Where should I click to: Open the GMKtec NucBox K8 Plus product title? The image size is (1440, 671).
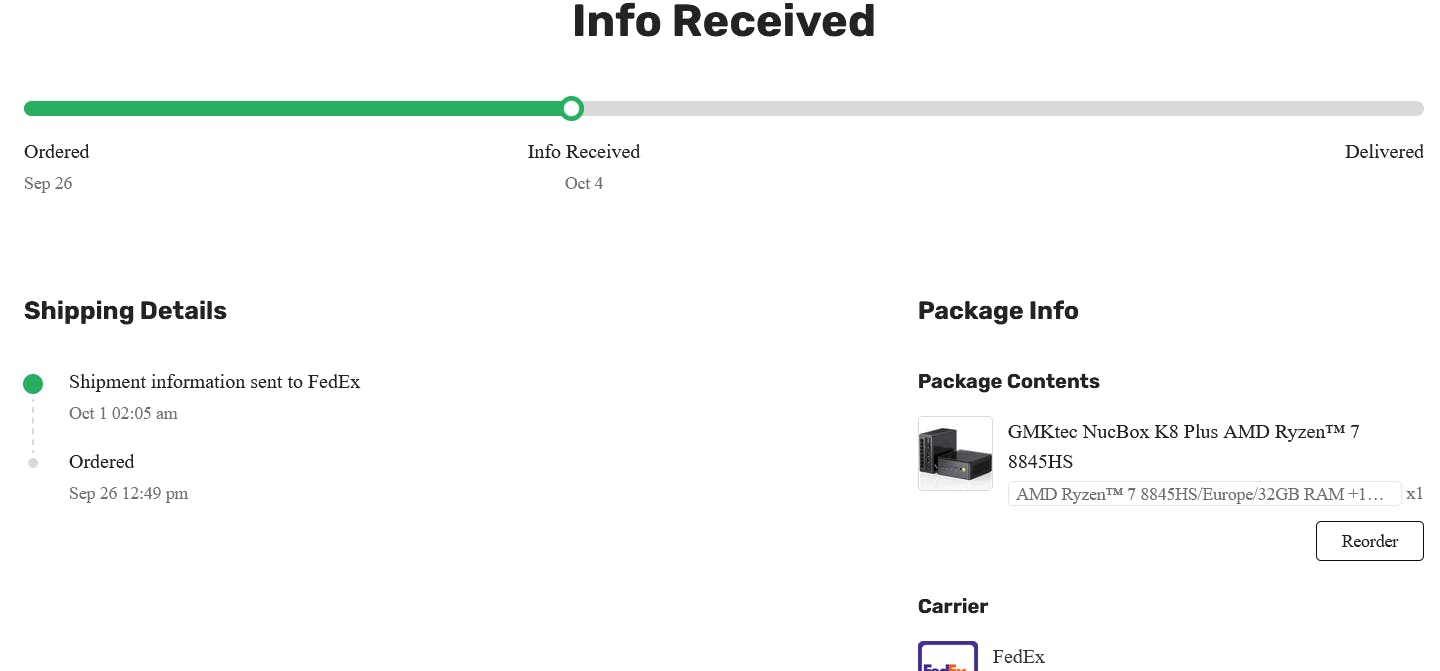tap(1183, 446)
